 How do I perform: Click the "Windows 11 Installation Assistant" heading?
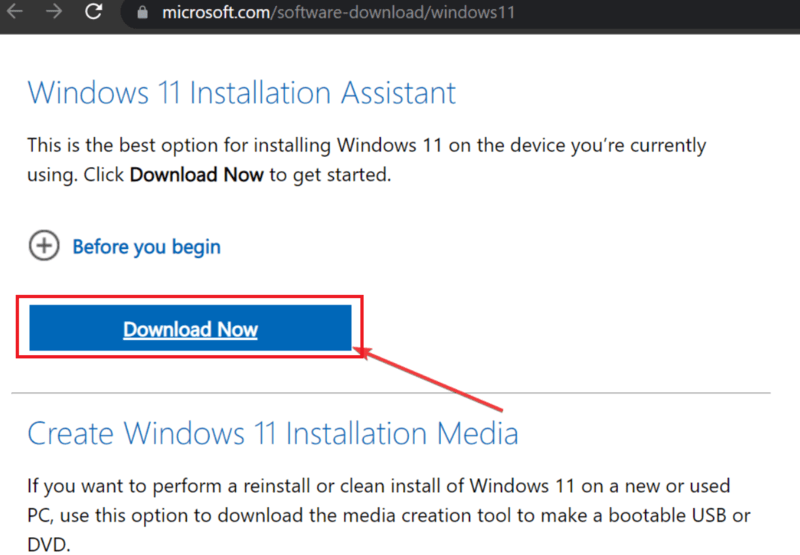241,93
